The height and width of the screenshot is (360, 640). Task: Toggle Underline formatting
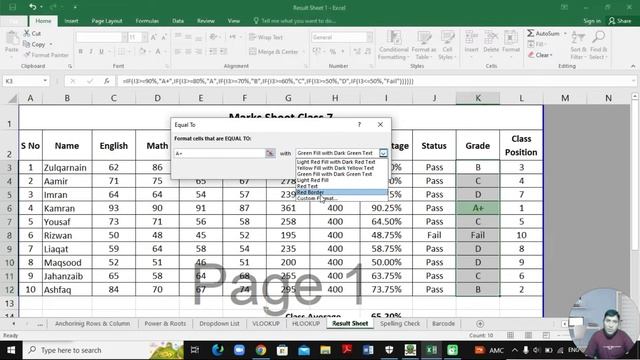101,51
